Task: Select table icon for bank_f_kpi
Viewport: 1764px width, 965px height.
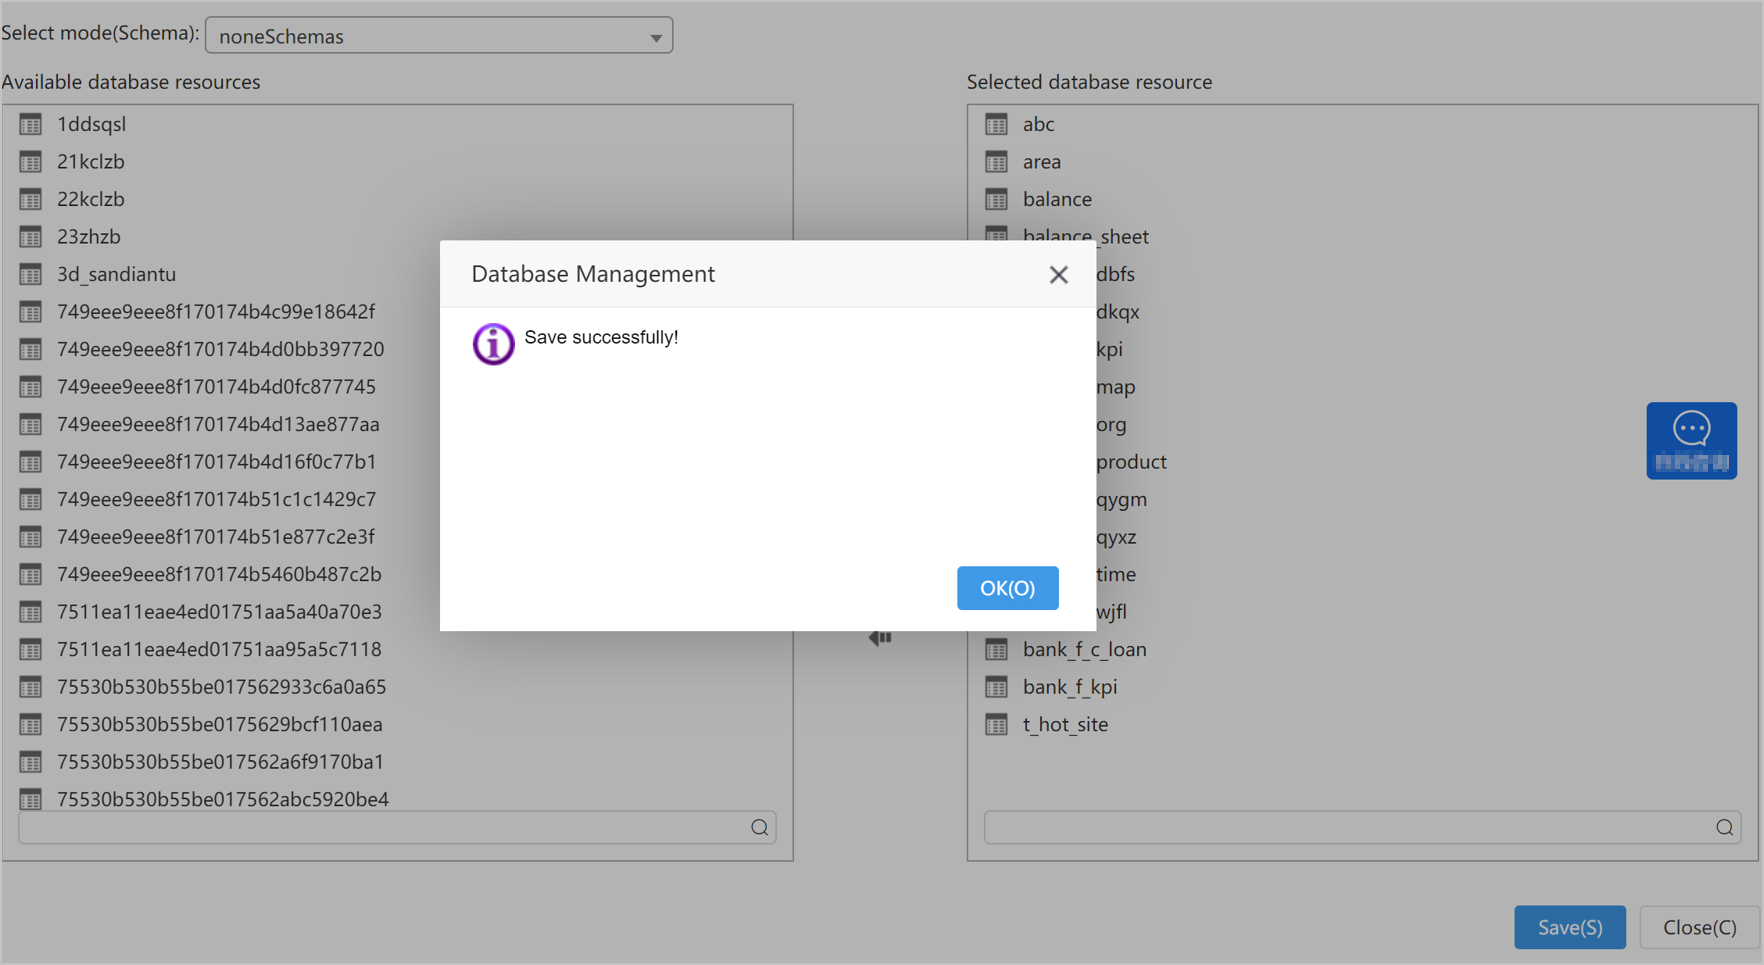Action: (x=996, y=687)
